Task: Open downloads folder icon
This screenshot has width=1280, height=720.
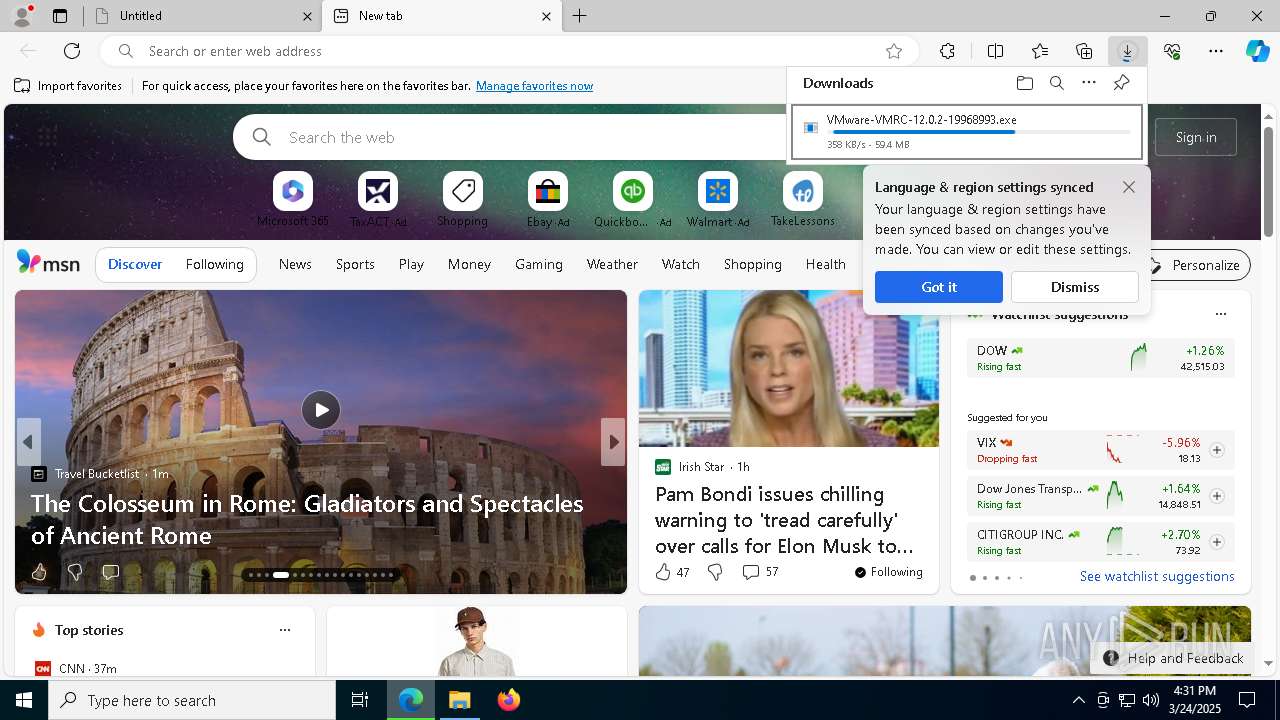Action: point(1024,83)
